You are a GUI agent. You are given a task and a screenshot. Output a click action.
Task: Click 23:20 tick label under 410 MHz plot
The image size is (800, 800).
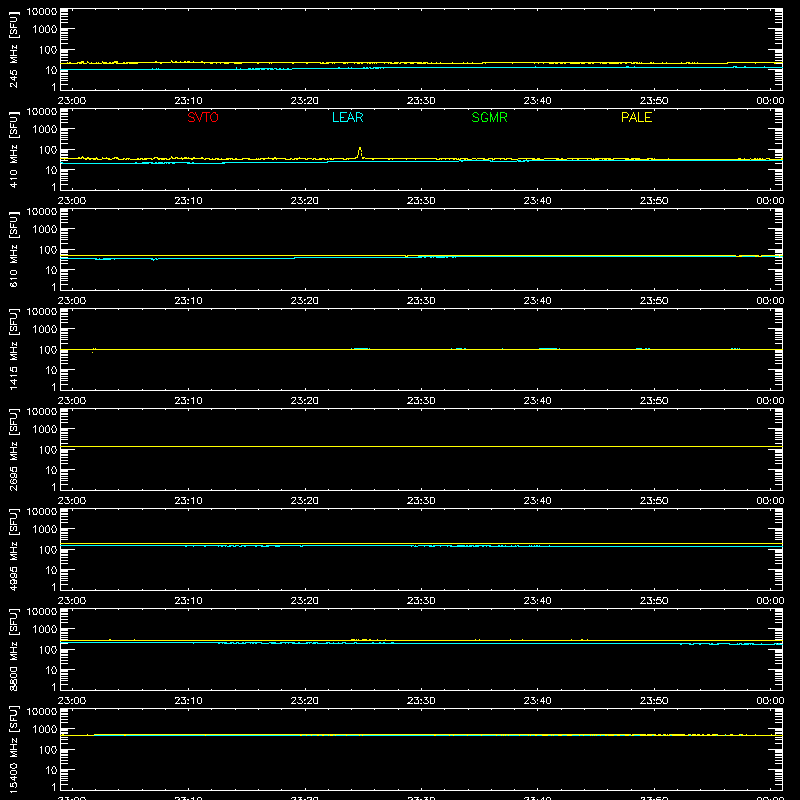point(305,201)
